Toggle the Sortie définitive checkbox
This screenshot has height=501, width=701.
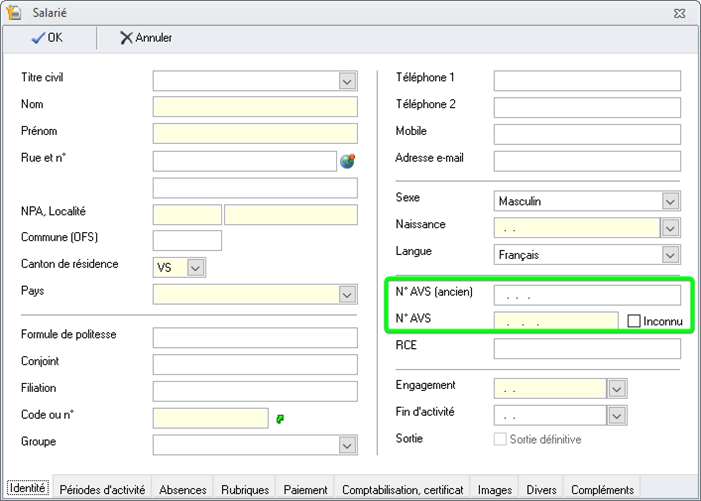pyautogui.click(x=501, y=439)
